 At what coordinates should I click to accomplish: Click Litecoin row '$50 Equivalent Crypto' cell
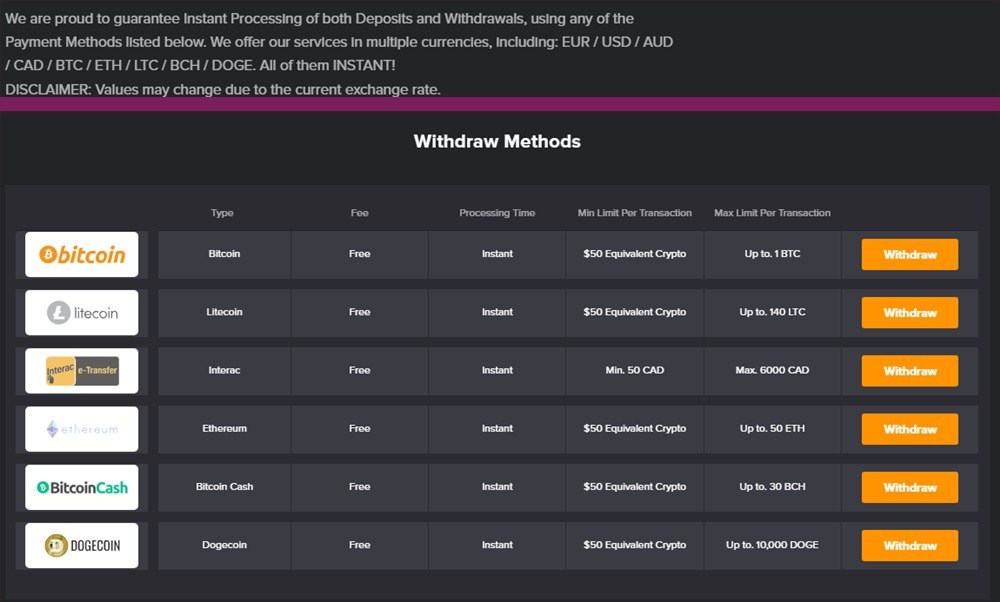pyautogui.click(x=635, y=312)
